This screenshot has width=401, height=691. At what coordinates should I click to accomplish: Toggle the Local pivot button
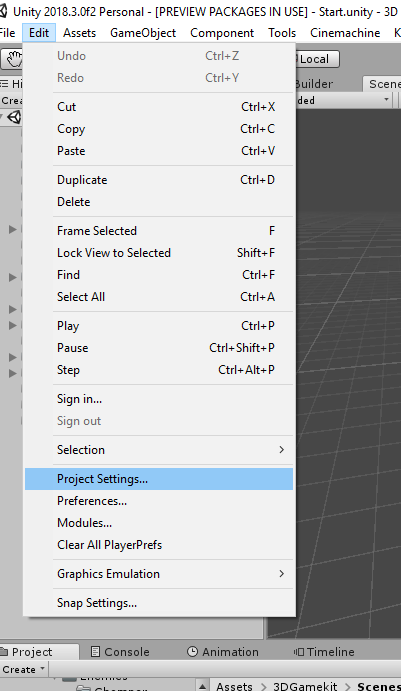point(317,59)
